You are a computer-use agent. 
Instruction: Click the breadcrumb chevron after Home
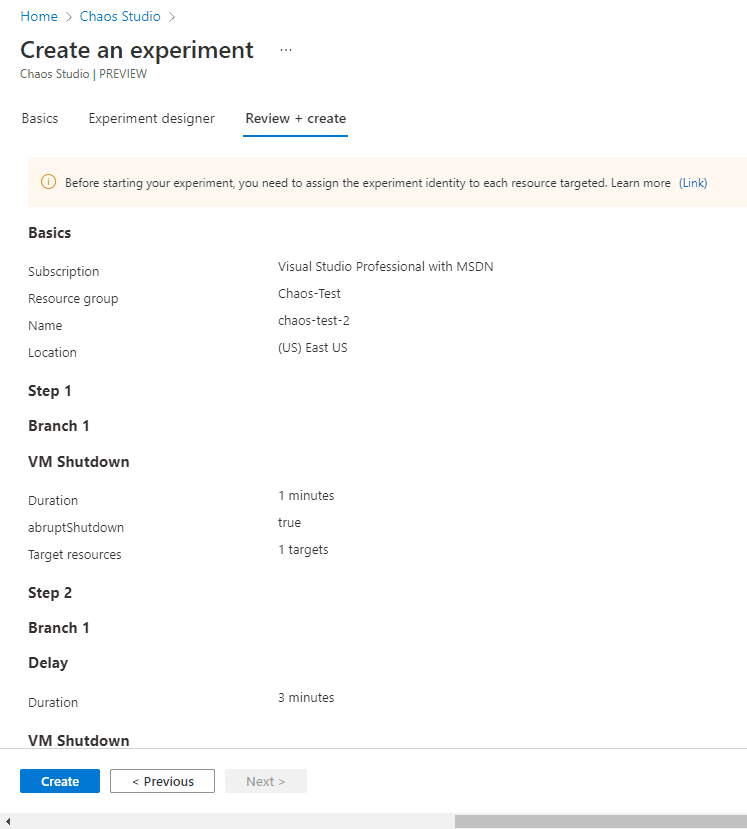pyautogui.click(x=69, y=17)
